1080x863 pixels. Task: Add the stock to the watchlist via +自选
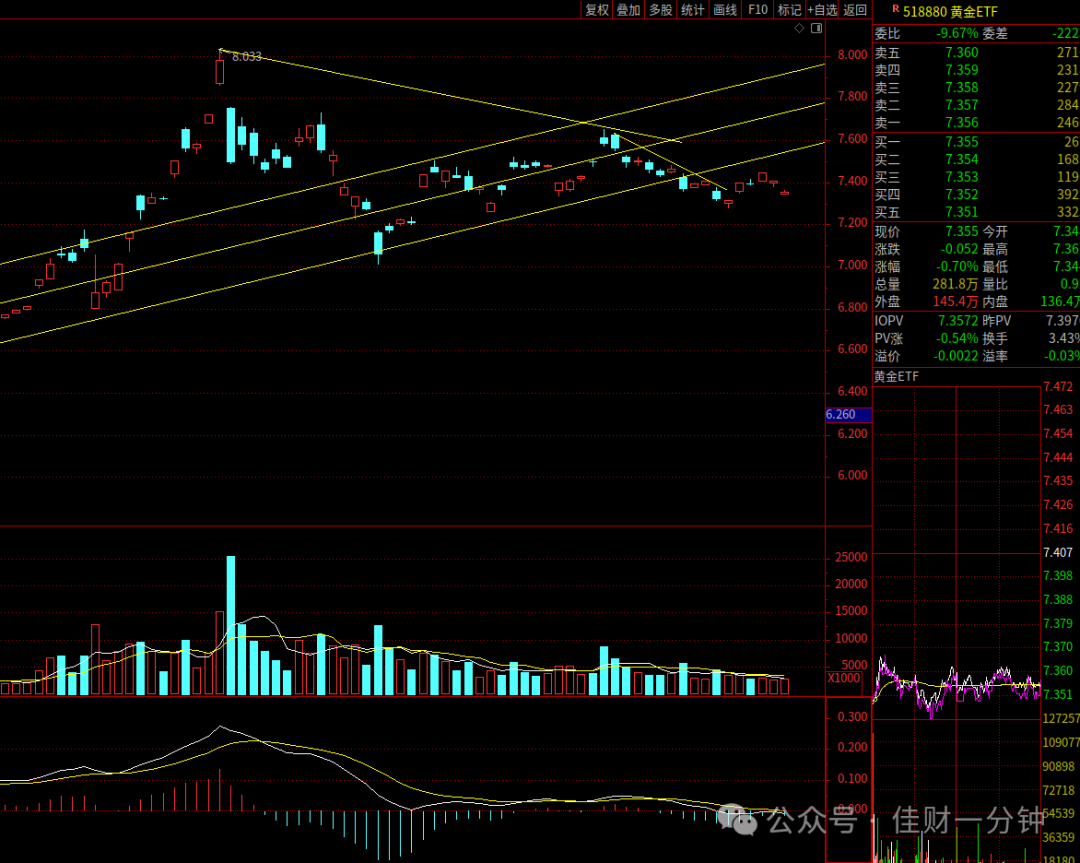[x=822, y=10]
